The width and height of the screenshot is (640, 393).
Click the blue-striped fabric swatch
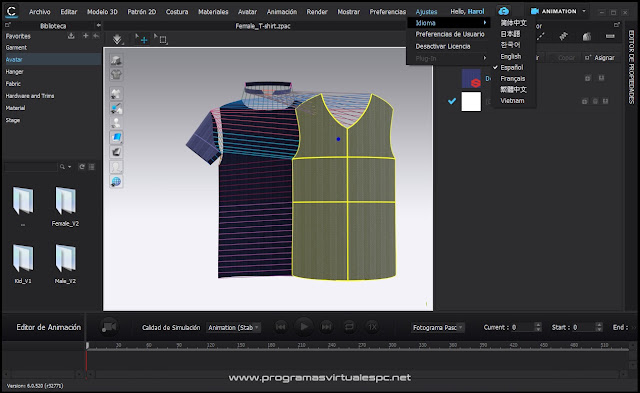(471, 79)
